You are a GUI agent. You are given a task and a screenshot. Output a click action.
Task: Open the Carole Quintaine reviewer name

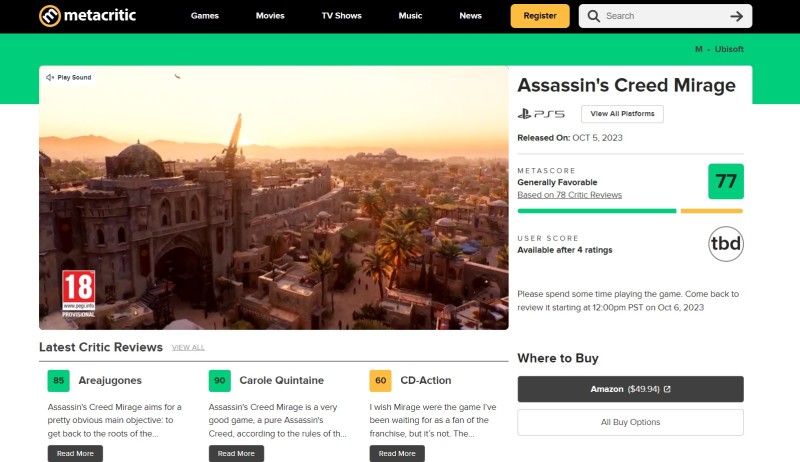point(281,380)
